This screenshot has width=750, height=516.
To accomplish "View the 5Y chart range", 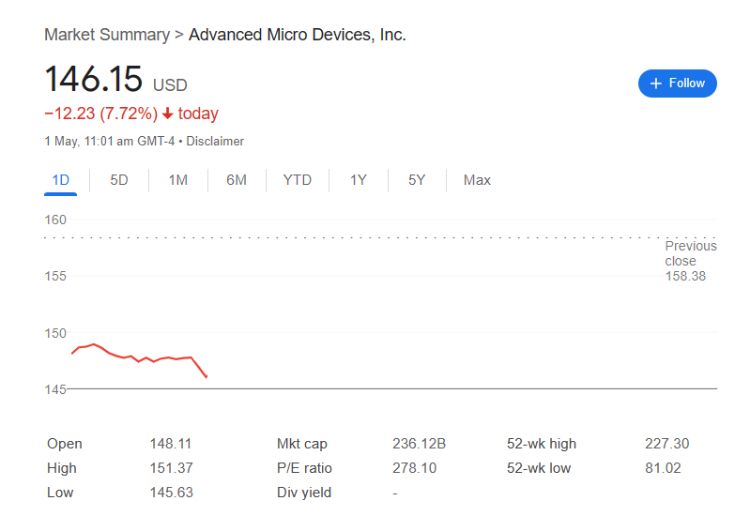I will pyautogui.click(x=417, y=180).
